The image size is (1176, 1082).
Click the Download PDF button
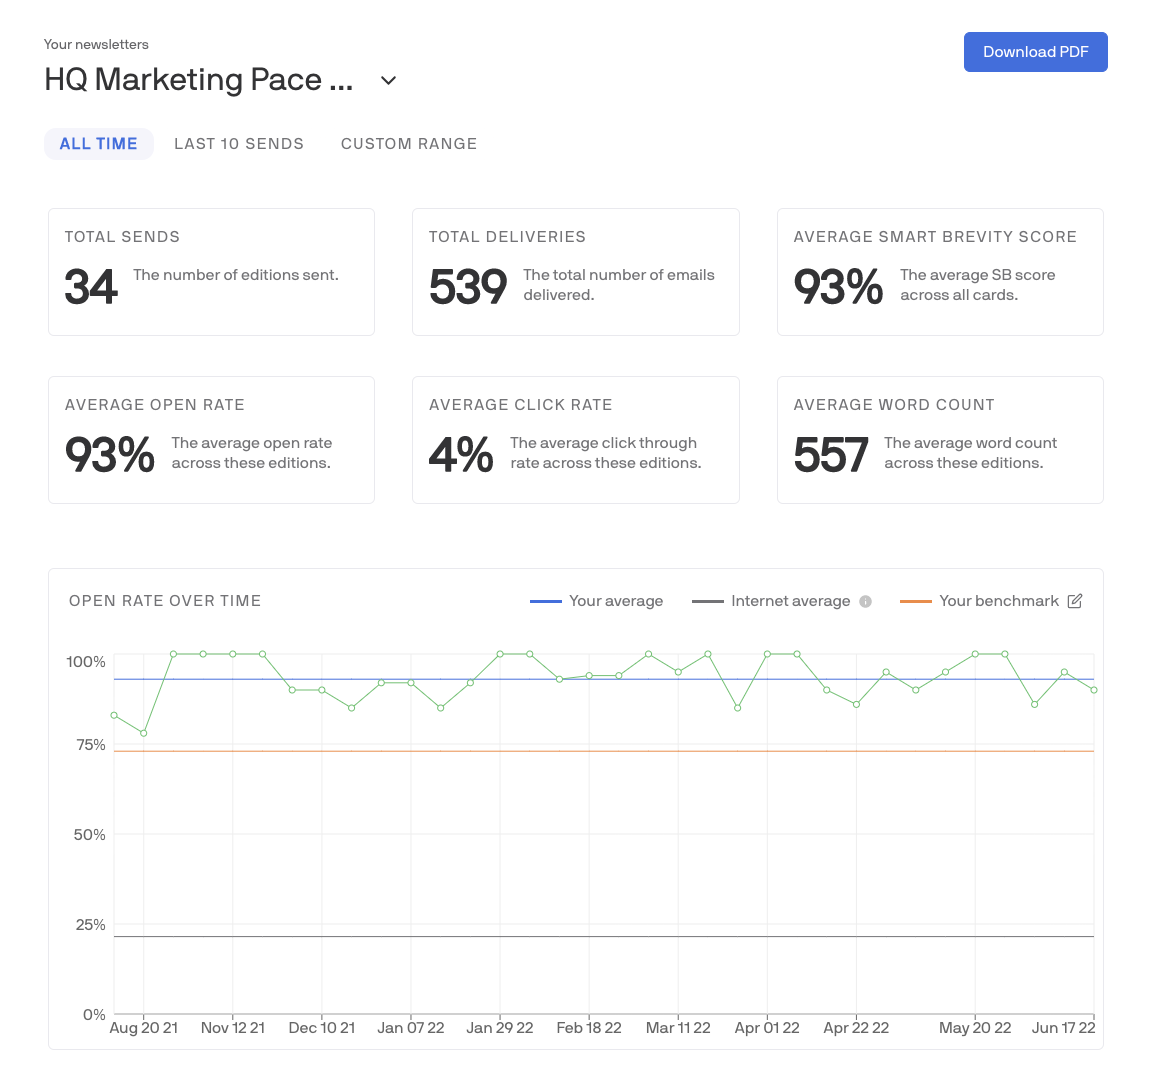click(x=1036, y=51)
